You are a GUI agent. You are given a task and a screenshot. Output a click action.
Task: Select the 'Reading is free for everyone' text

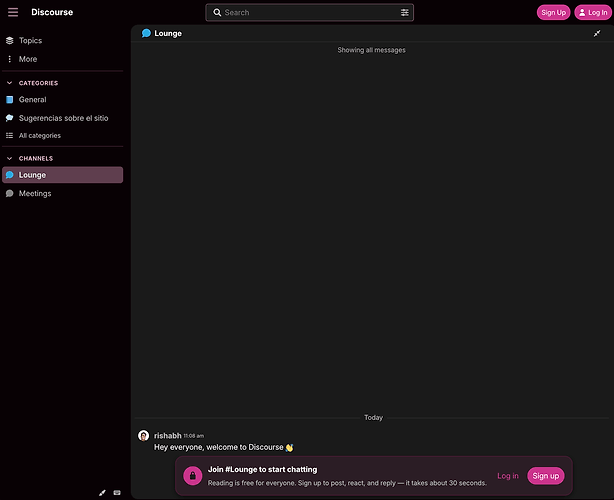click(x=347, y=483)
